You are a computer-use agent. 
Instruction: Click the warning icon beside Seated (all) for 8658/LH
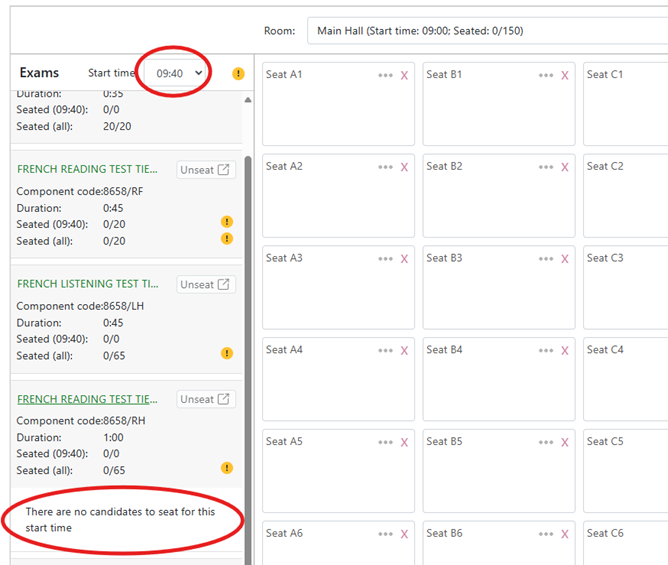(x=227, y=353)
